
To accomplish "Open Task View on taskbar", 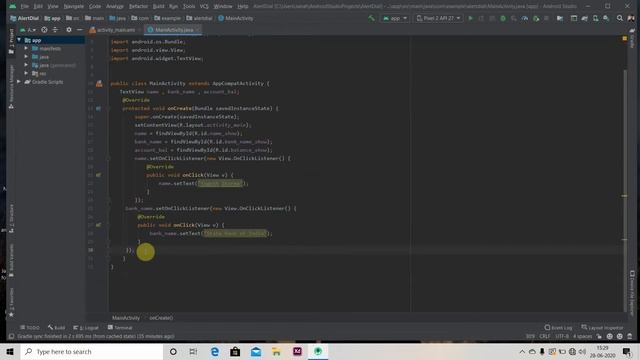I will 193,351.
